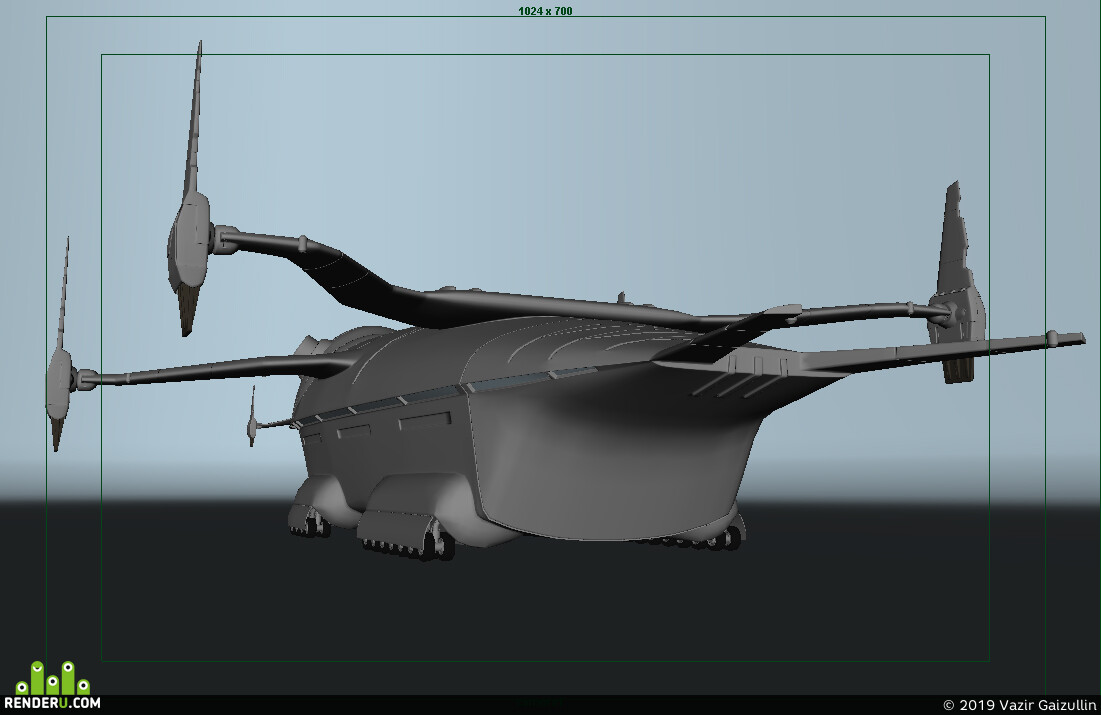Click the "1024 x 700" resolution gate label
1101x715 pixels.
[545, 11]
